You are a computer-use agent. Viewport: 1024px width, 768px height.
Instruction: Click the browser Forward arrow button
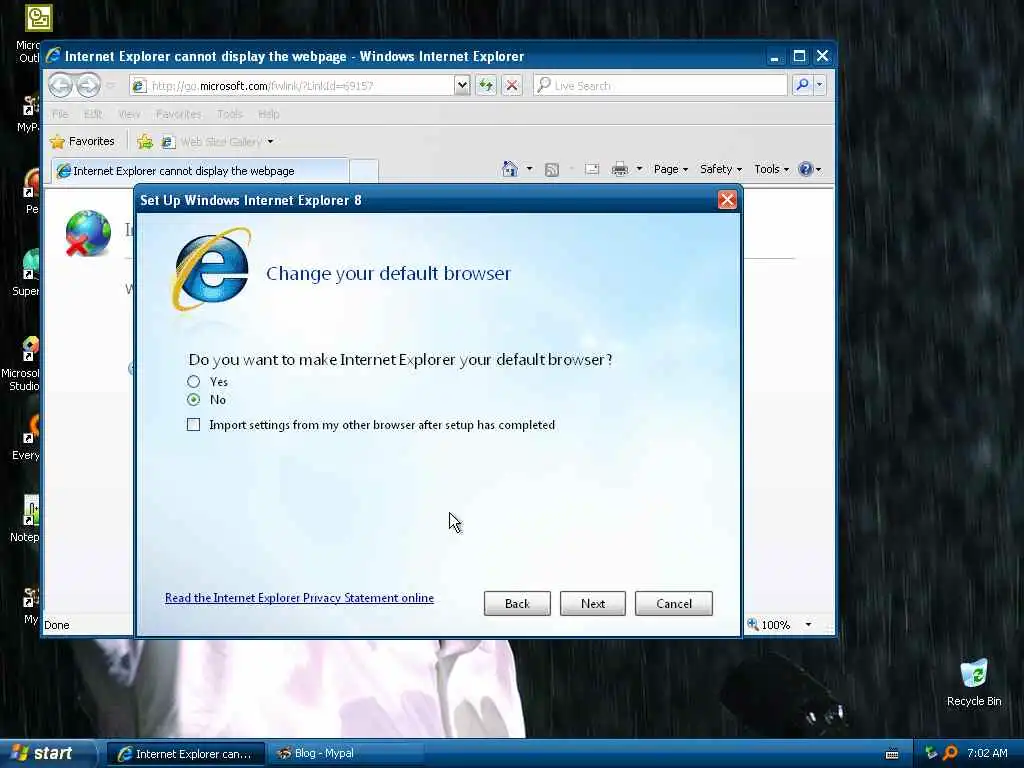[89, 85]
